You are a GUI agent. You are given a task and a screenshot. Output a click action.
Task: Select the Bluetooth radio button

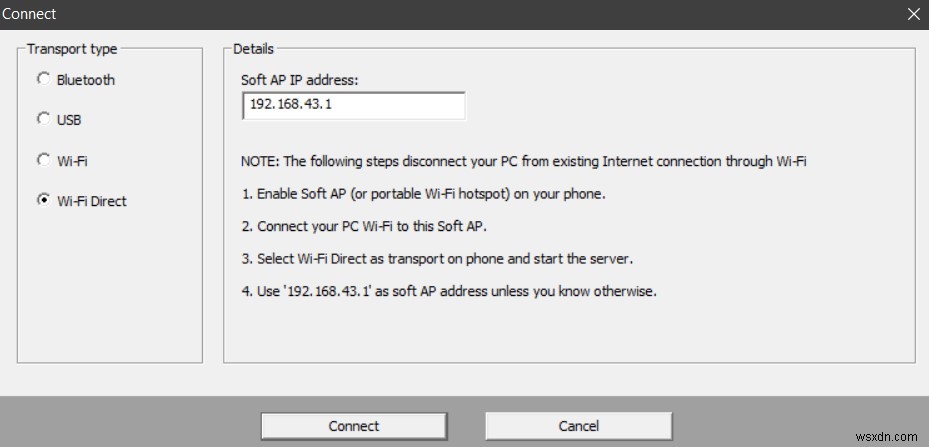pos(43,79)
